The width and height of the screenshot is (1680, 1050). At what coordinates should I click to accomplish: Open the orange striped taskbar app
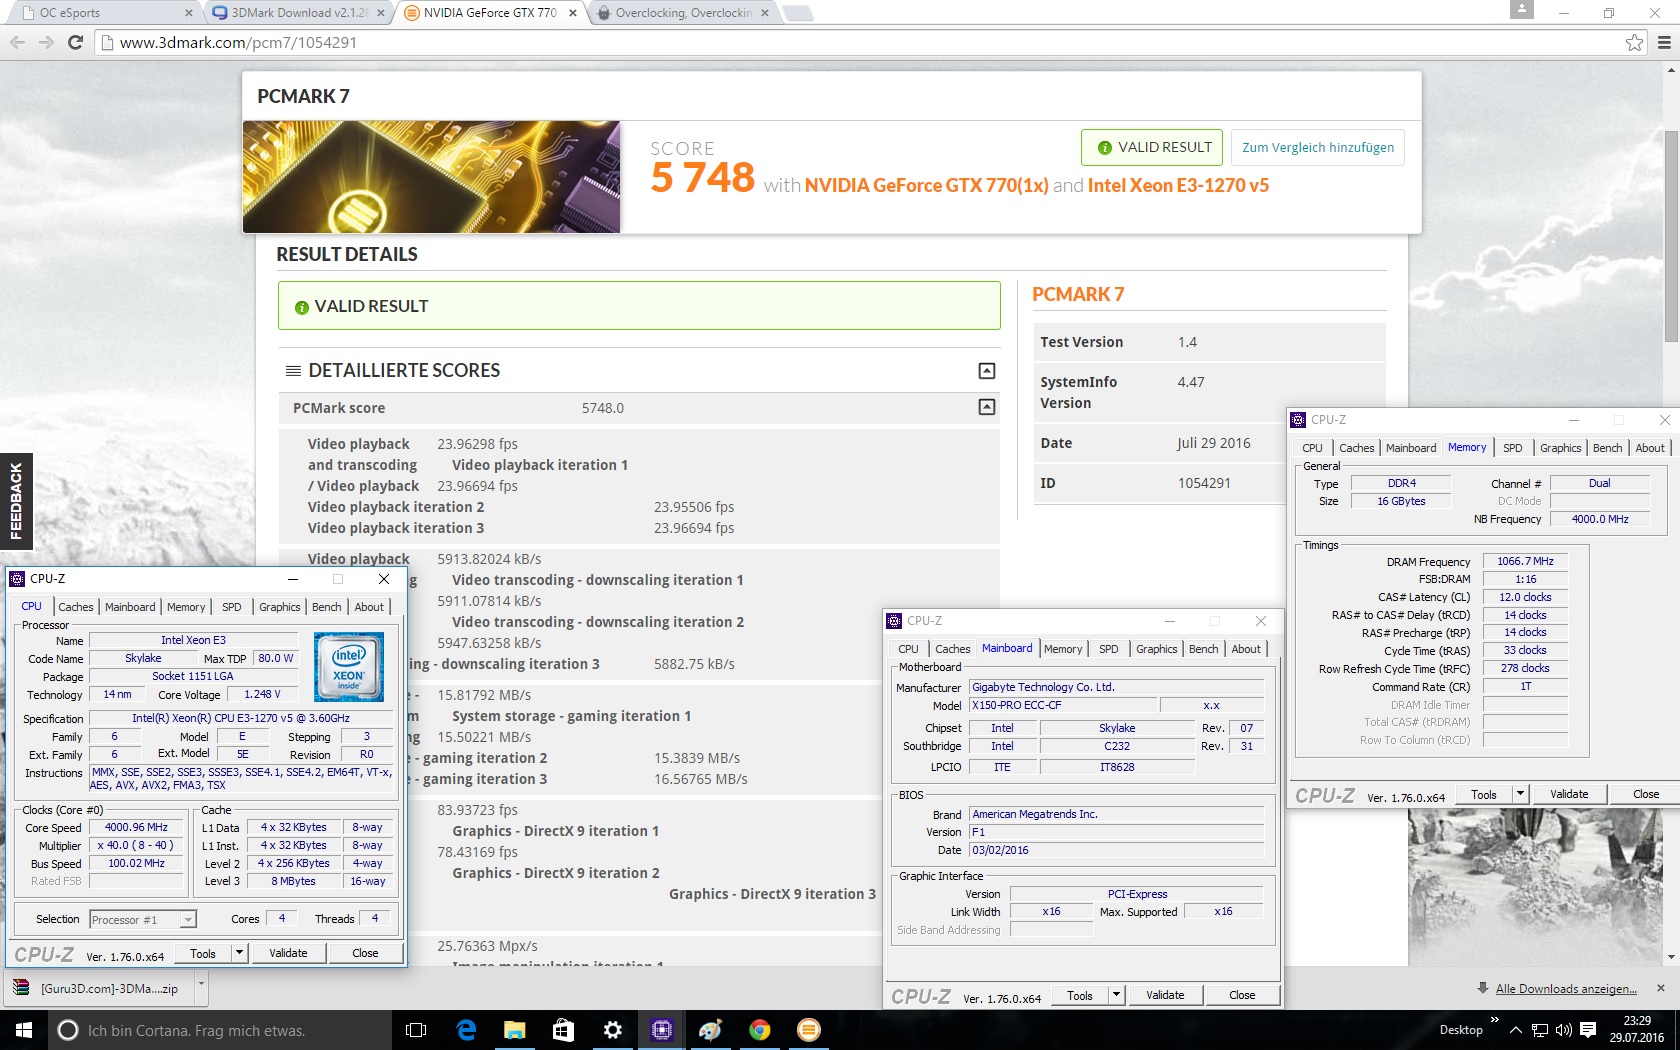coord(809,1030)
